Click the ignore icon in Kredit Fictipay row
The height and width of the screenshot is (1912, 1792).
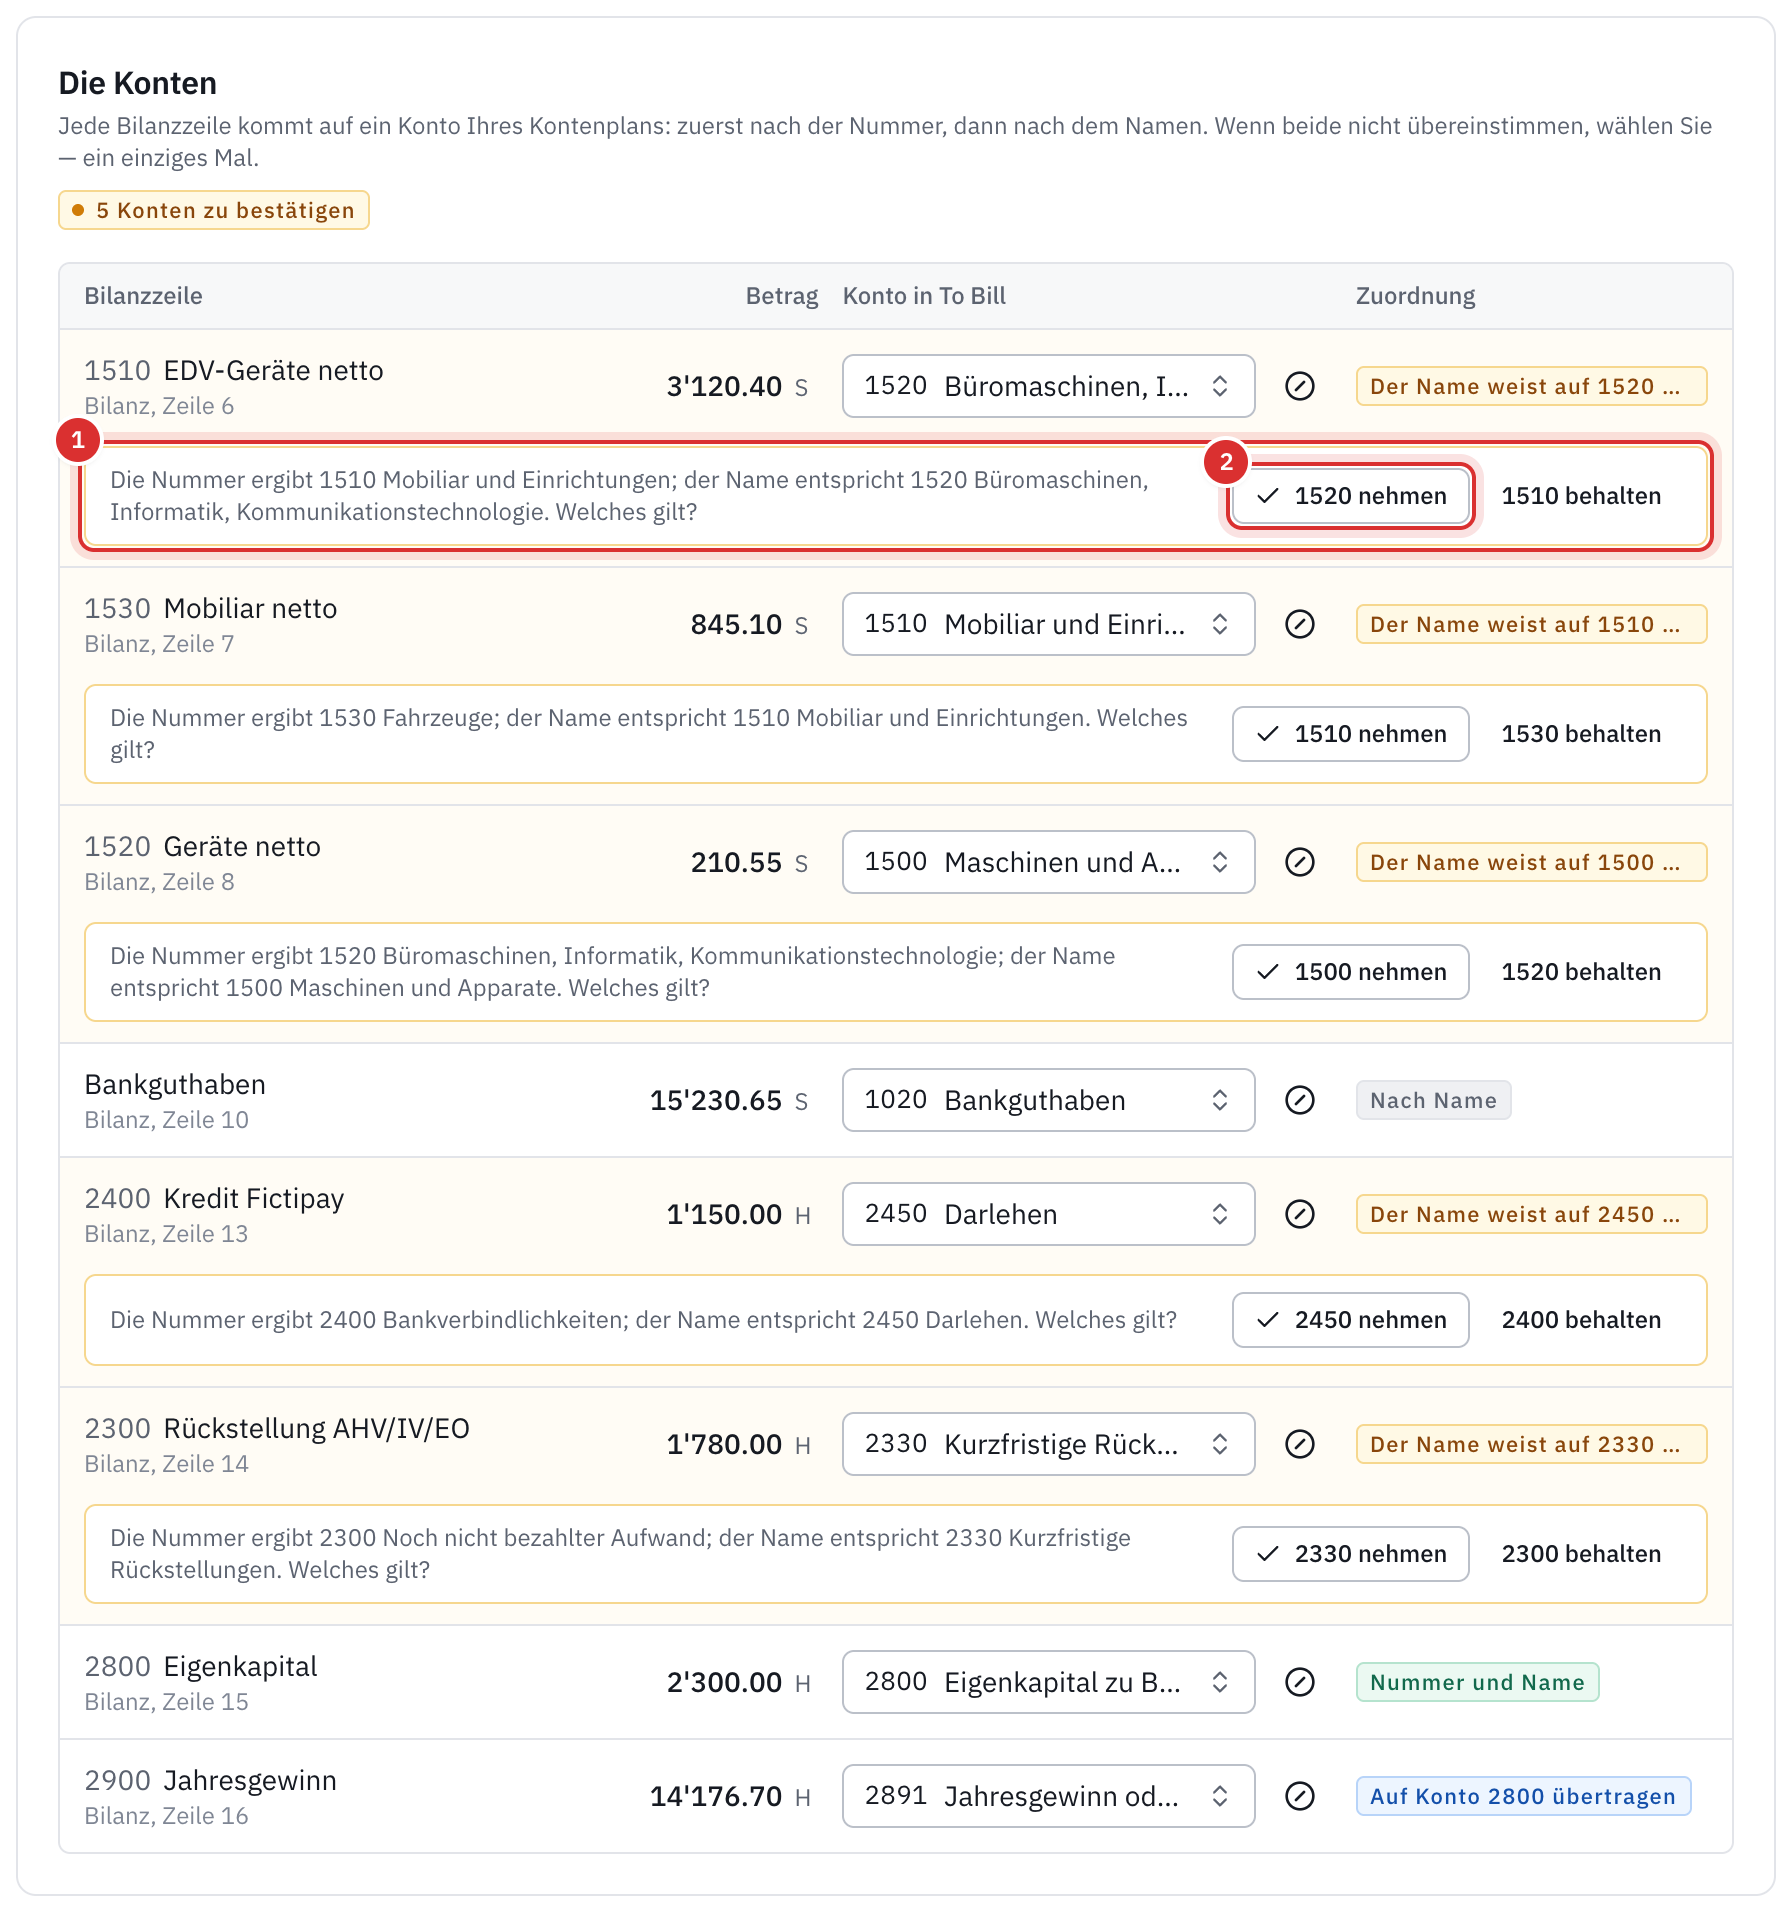pyautogui.click(x=1299, y=1214)
